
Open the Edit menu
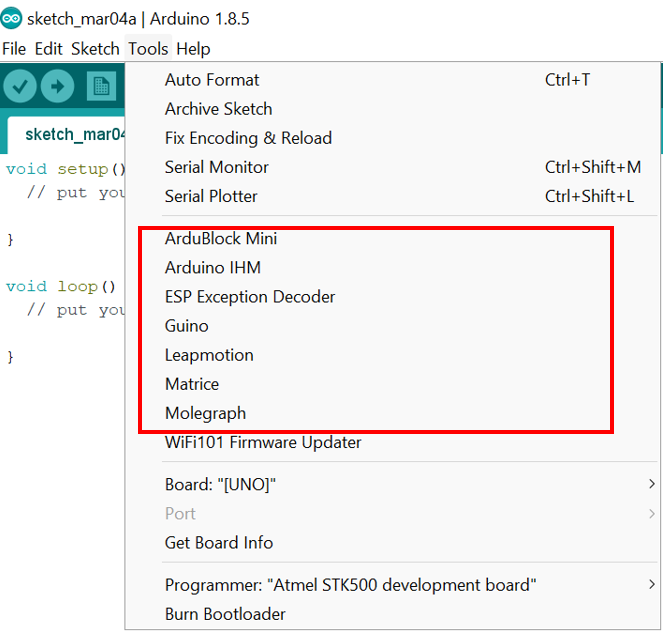(48, 48)
